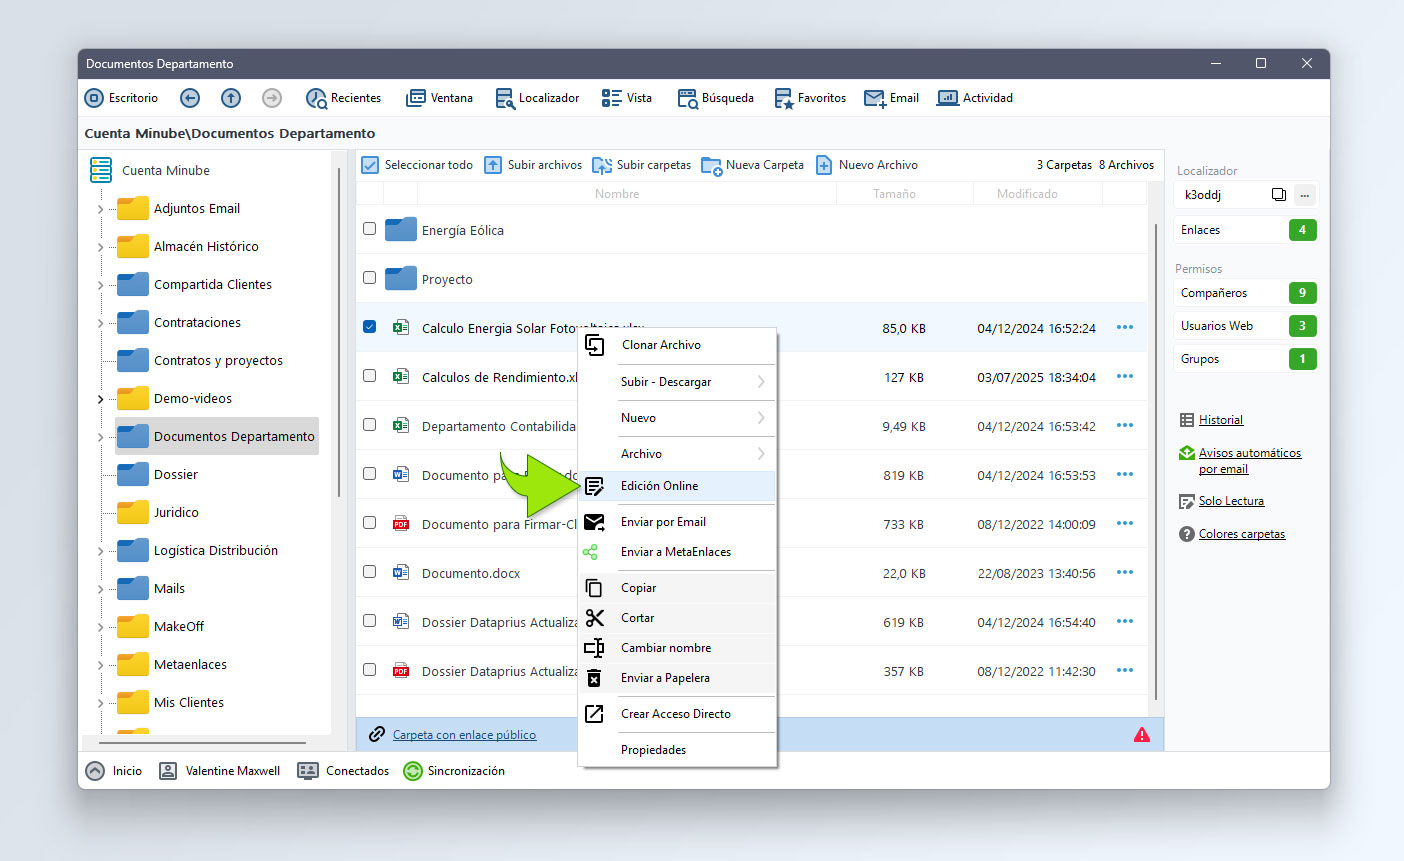Expand the Subir - Descargar submenu arrow
The height and width of the screenshot is (861, 1404).
[x=761, y=382]
